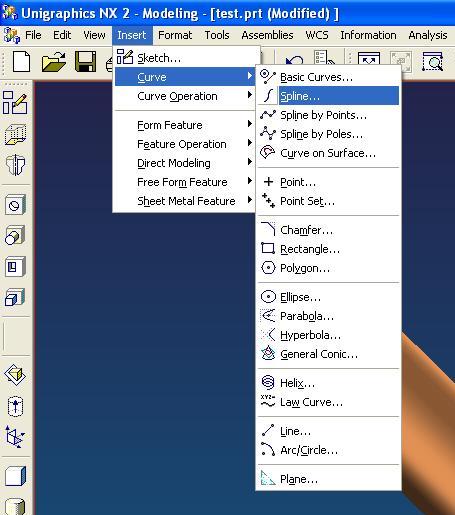The image size is (455, 515).
Task: Choose Sketch... from Insert menu
Action: coord(185,58)
